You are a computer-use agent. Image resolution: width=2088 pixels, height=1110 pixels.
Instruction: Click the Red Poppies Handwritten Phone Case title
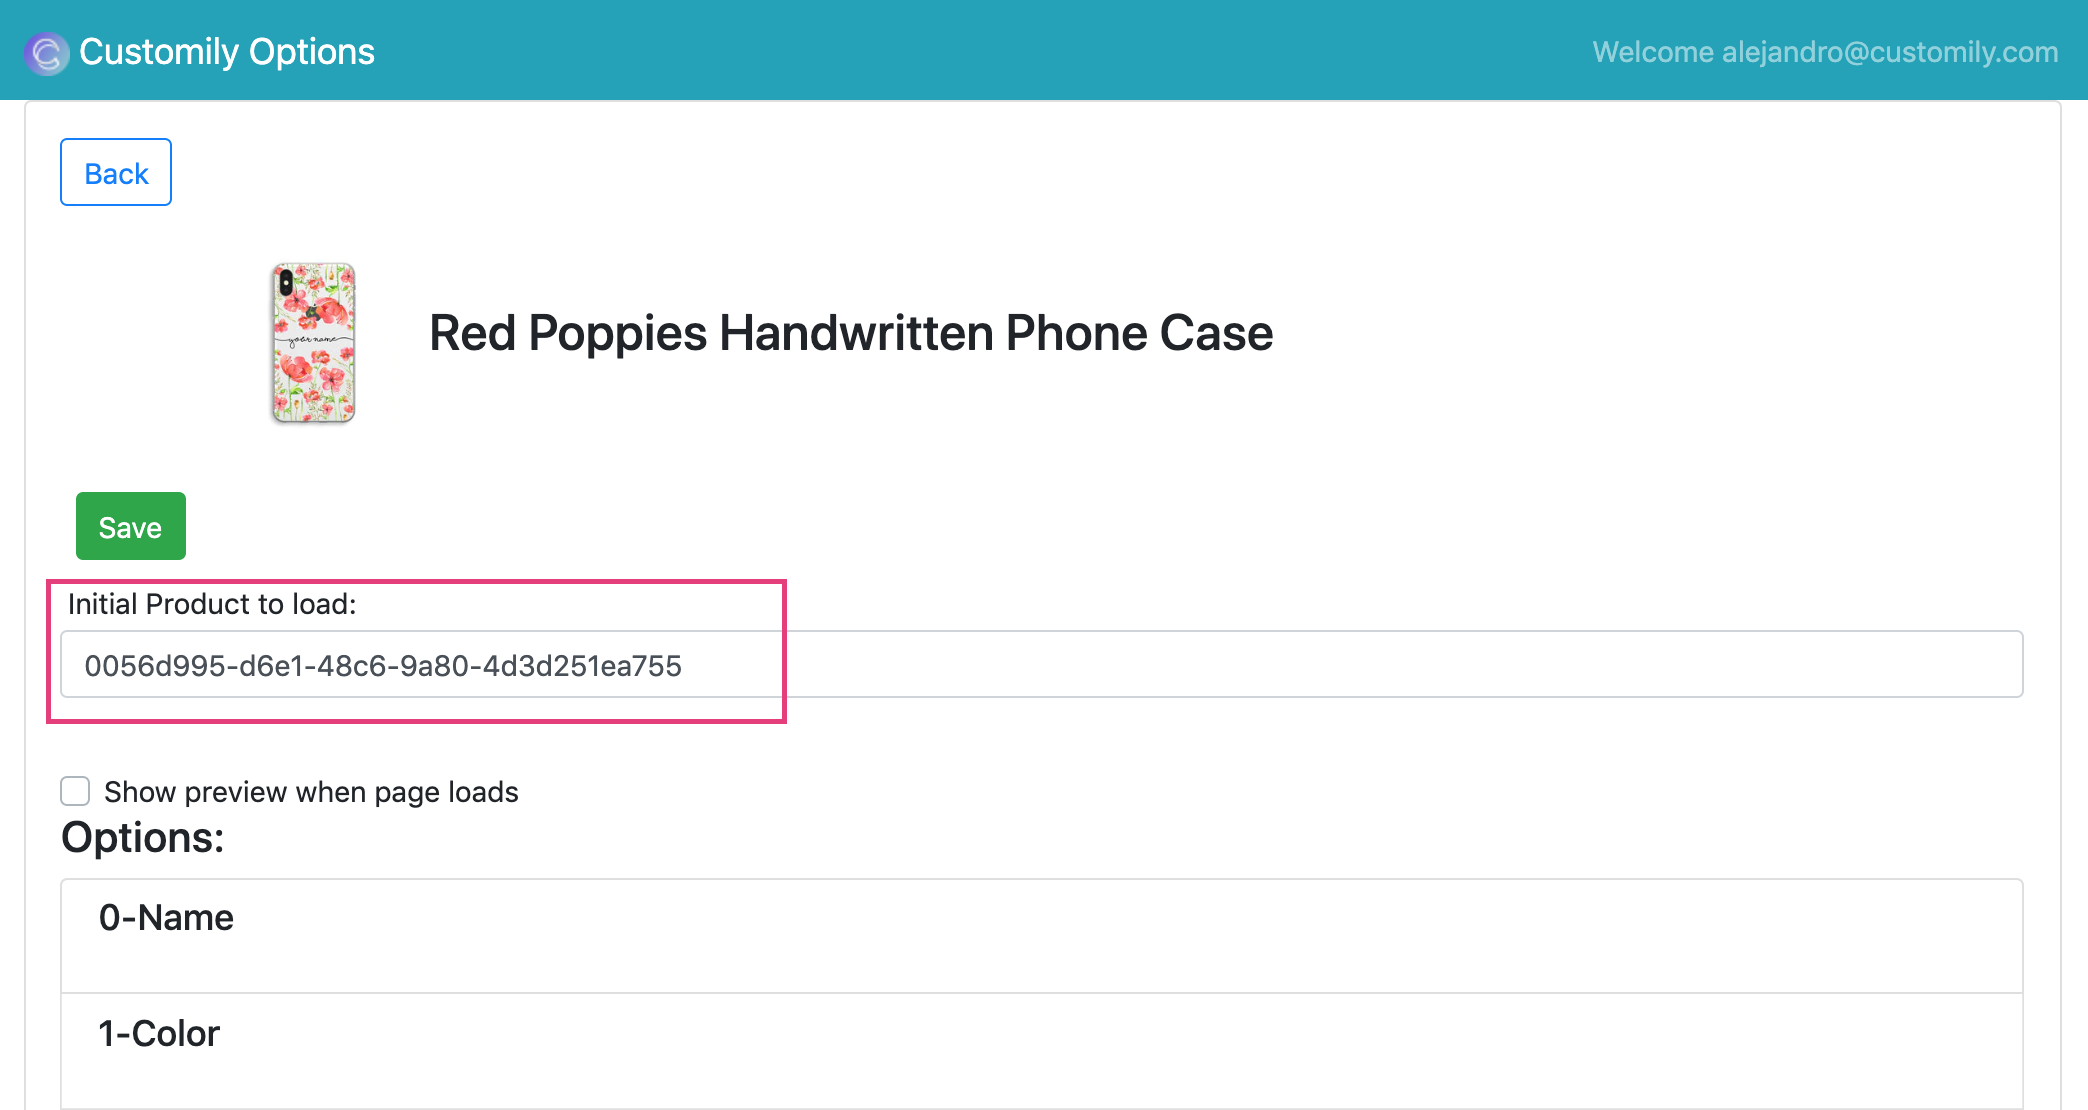pos(850,333)
